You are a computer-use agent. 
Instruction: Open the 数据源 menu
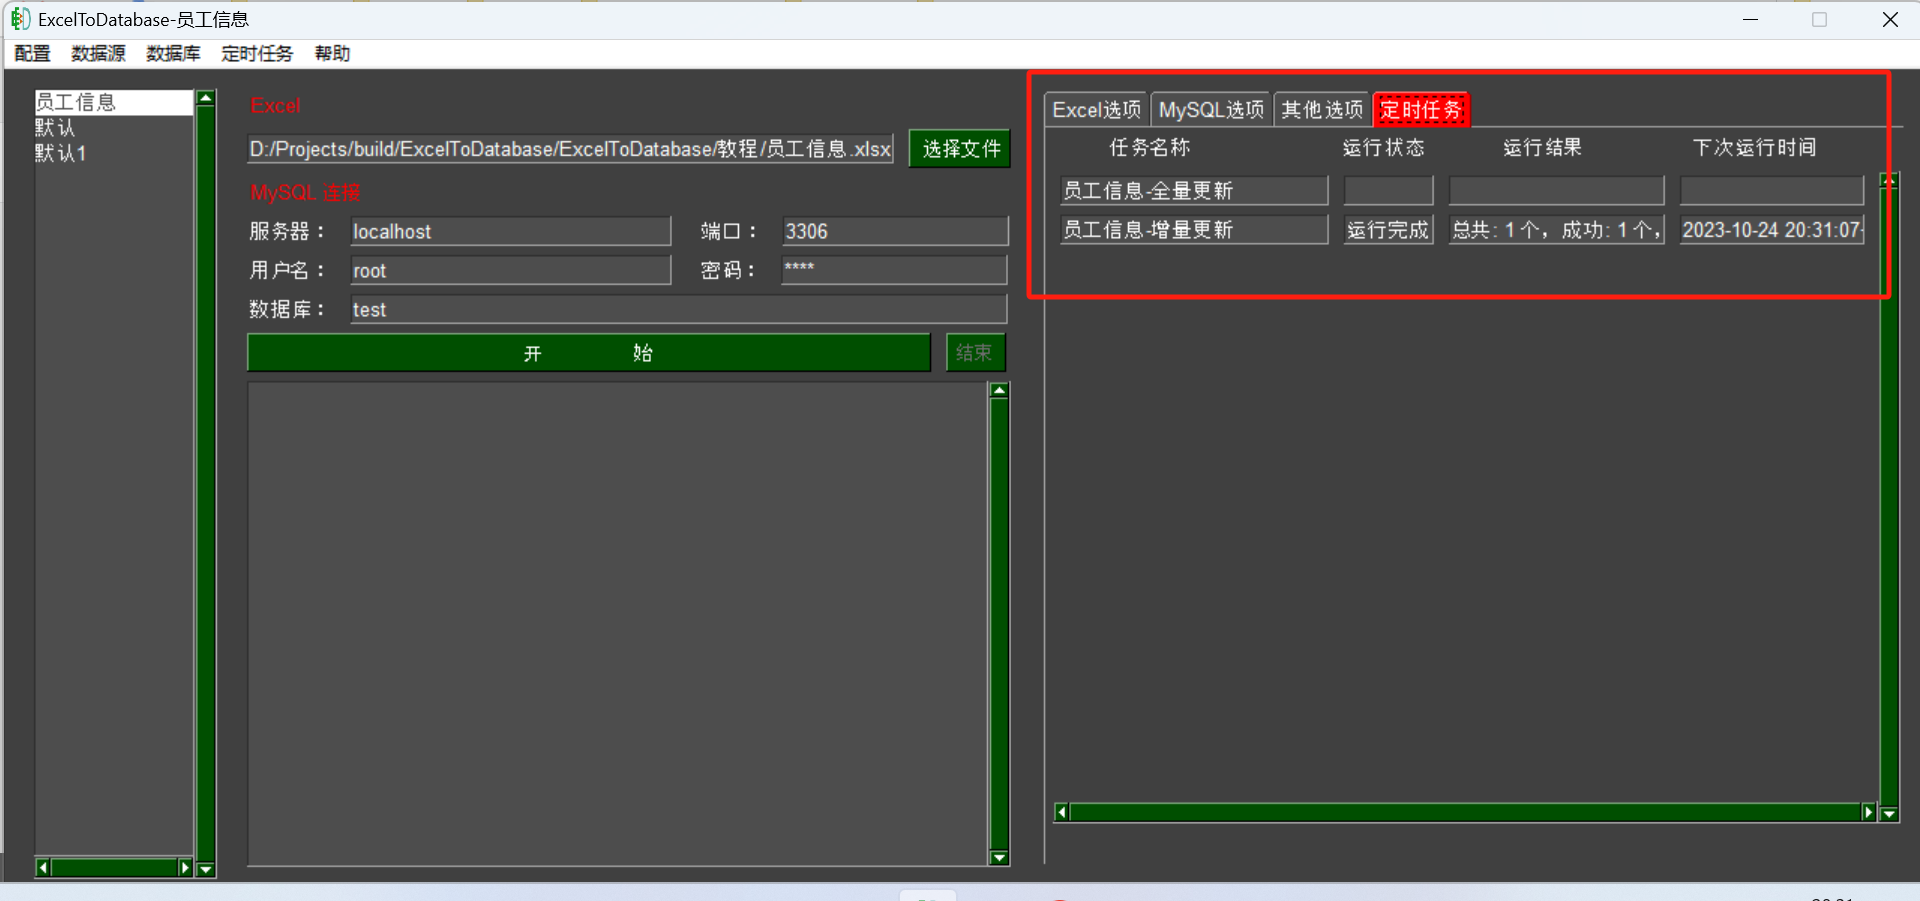pyautogui.click(x=97, y=53)
